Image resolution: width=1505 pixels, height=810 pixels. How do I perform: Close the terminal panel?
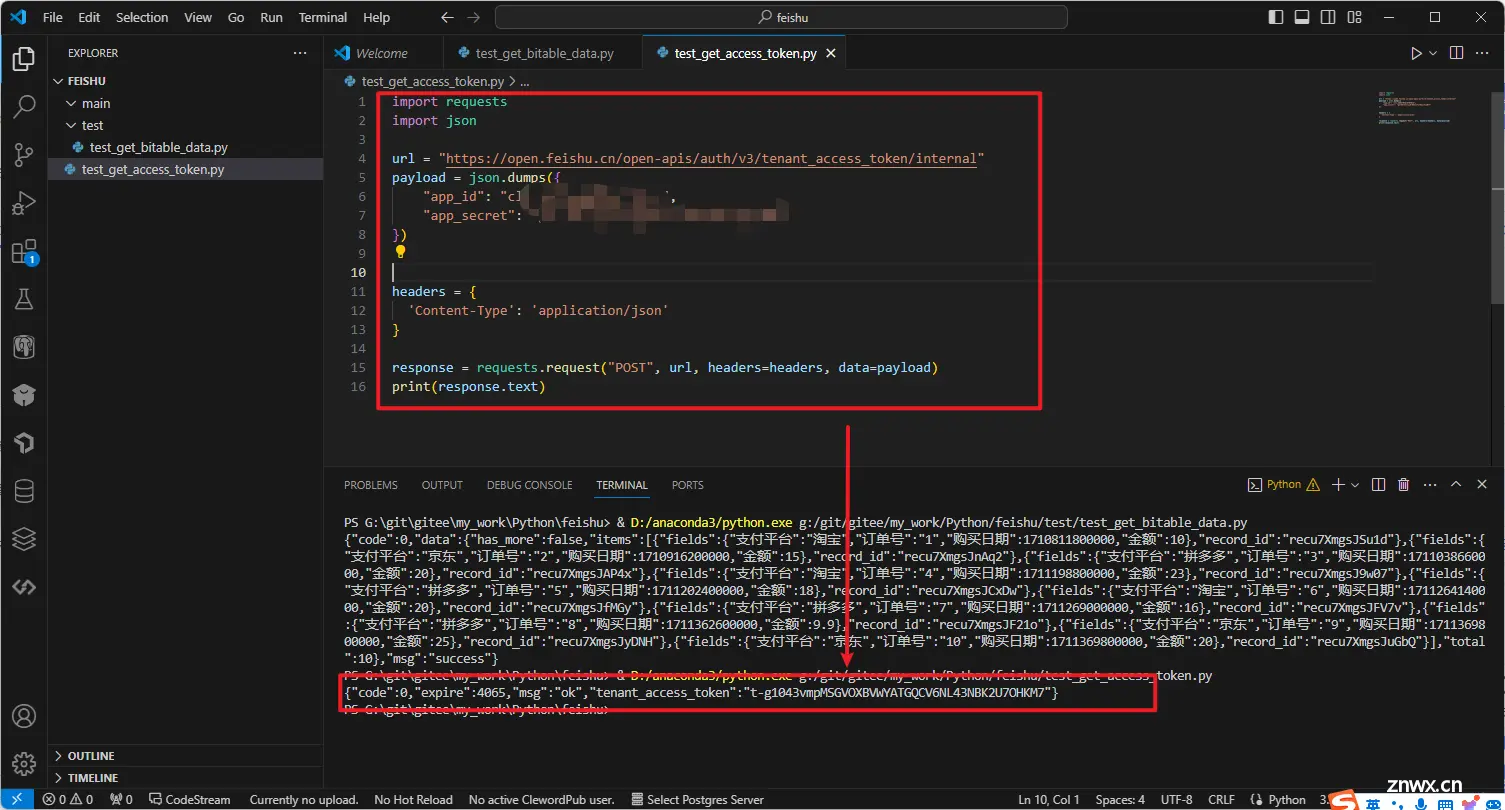[1481, 484]
